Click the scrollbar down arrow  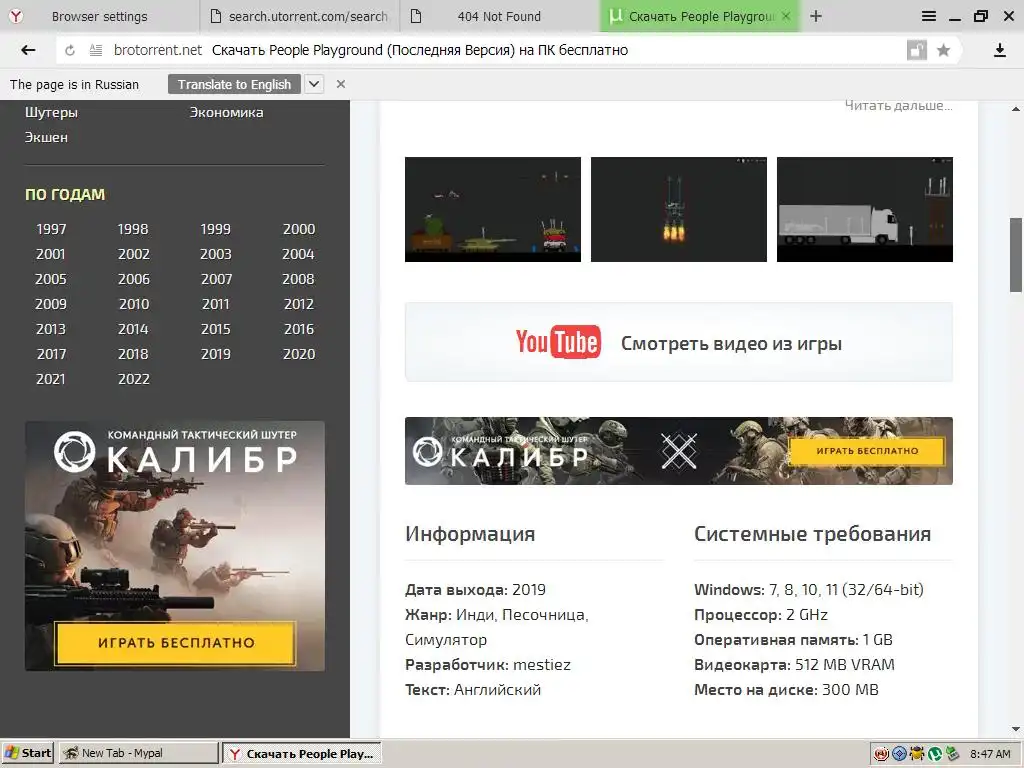(x=1016, y=729)
